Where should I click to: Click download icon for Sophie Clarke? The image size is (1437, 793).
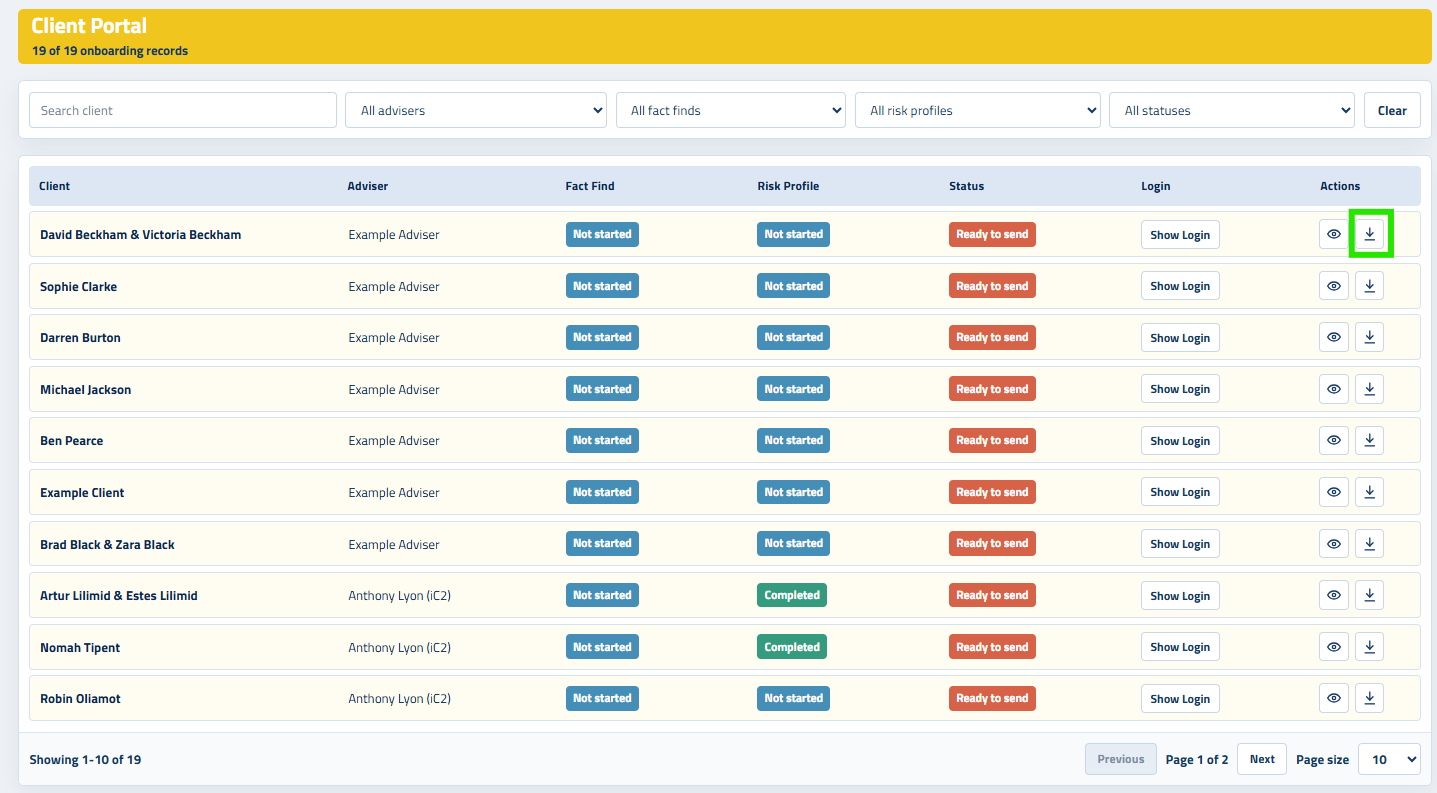1370,286
